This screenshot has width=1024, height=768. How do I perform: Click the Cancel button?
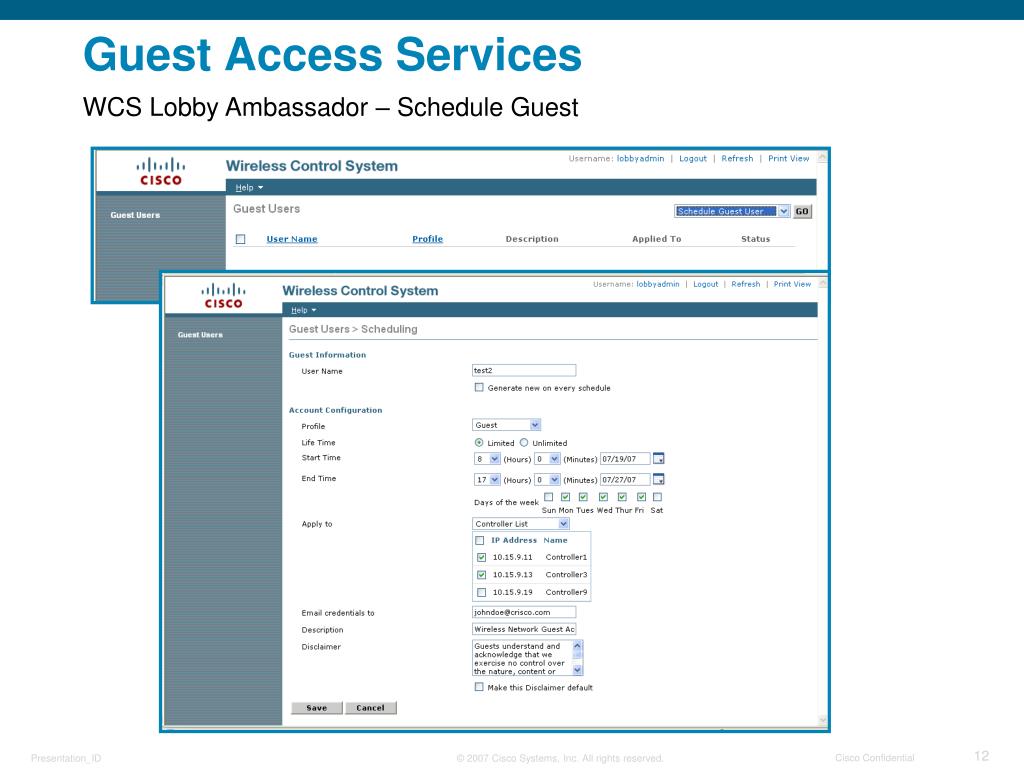click(x=370, y=708)
